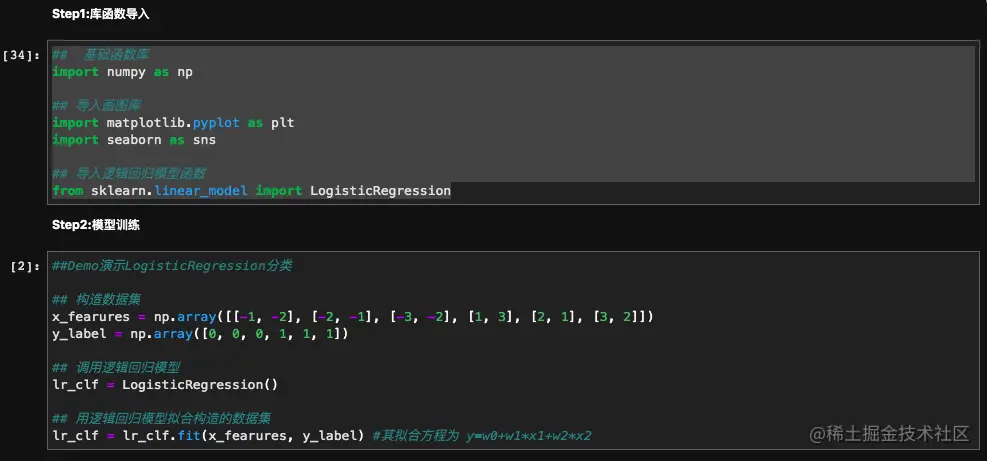Place cursor in the y_label array line

(200, 334)
